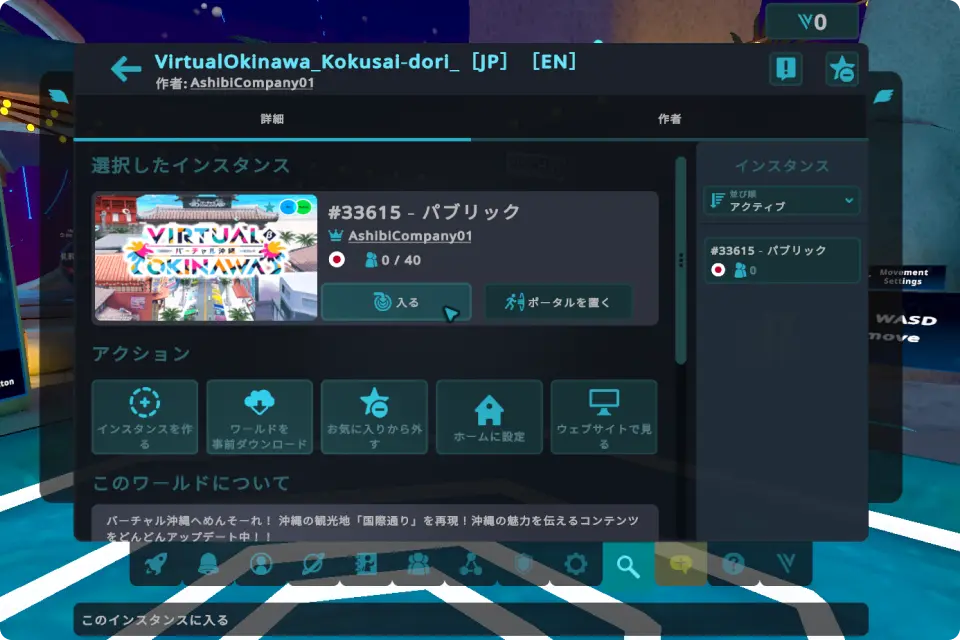This screenshot has height=640, width=960.
Task: Join instance with 入る button
Action: (x=396, y=302)
